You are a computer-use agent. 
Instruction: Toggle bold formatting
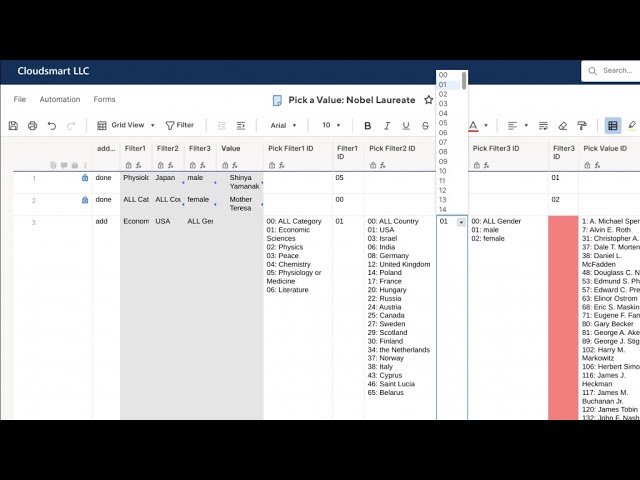pos(367,126)
